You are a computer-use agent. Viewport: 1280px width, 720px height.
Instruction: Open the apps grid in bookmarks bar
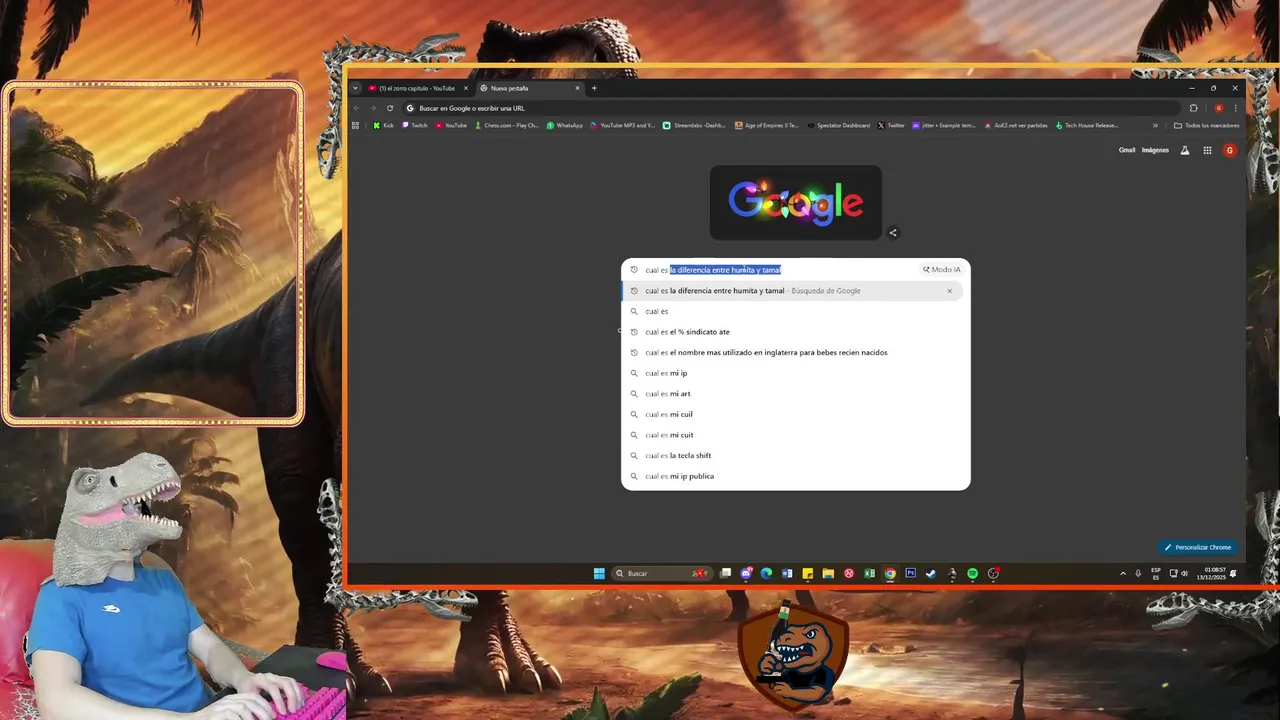click(355, 125)
